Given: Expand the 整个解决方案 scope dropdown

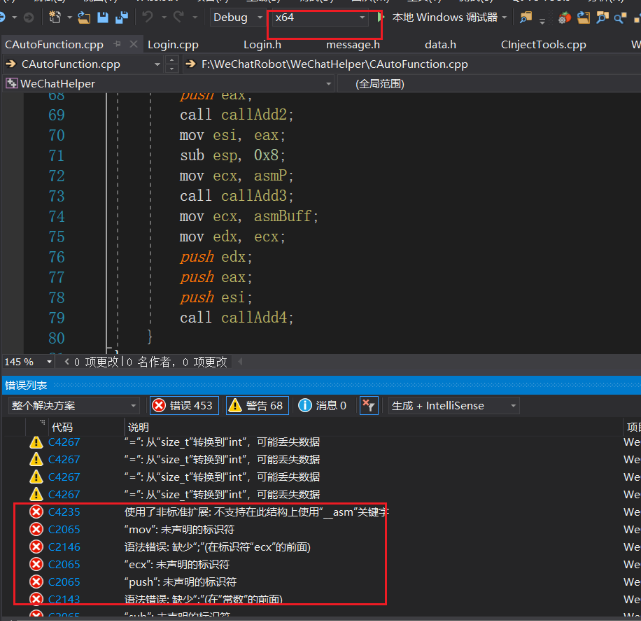Looking at the screenshot, I should [x=72, y=405].
